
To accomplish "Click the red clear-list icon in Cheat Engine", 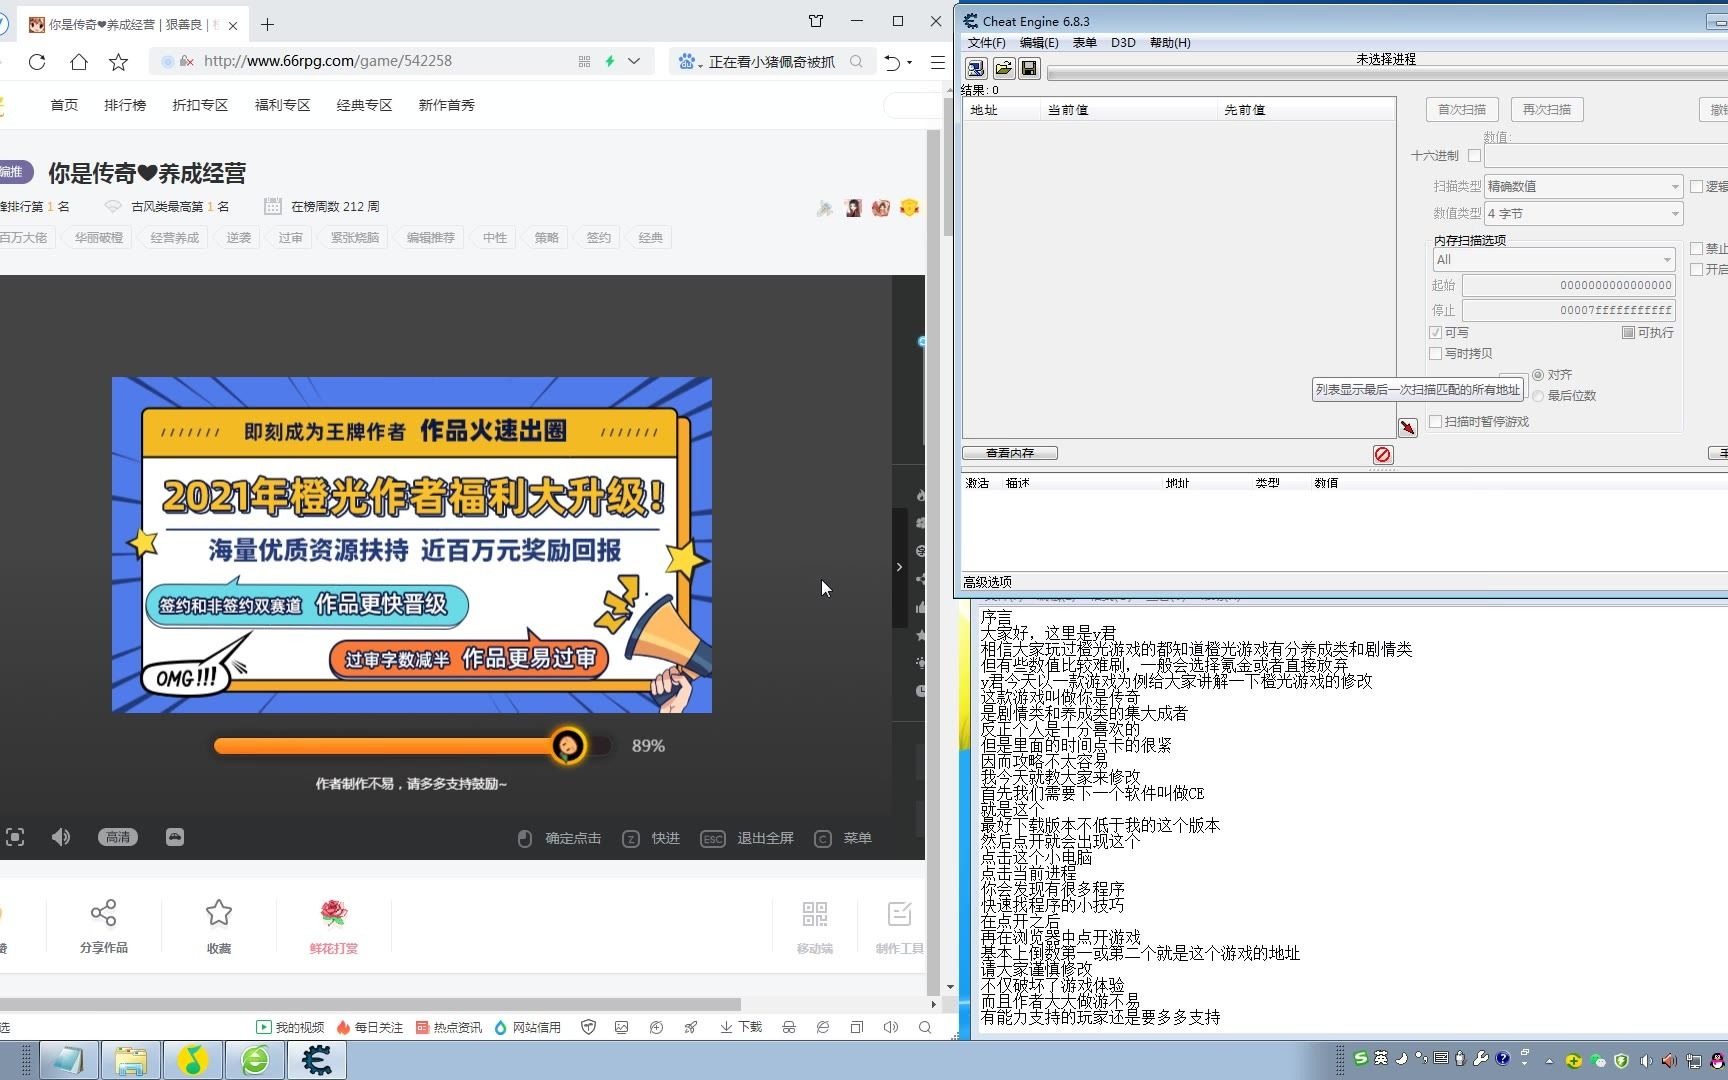I will point(1382,455).
